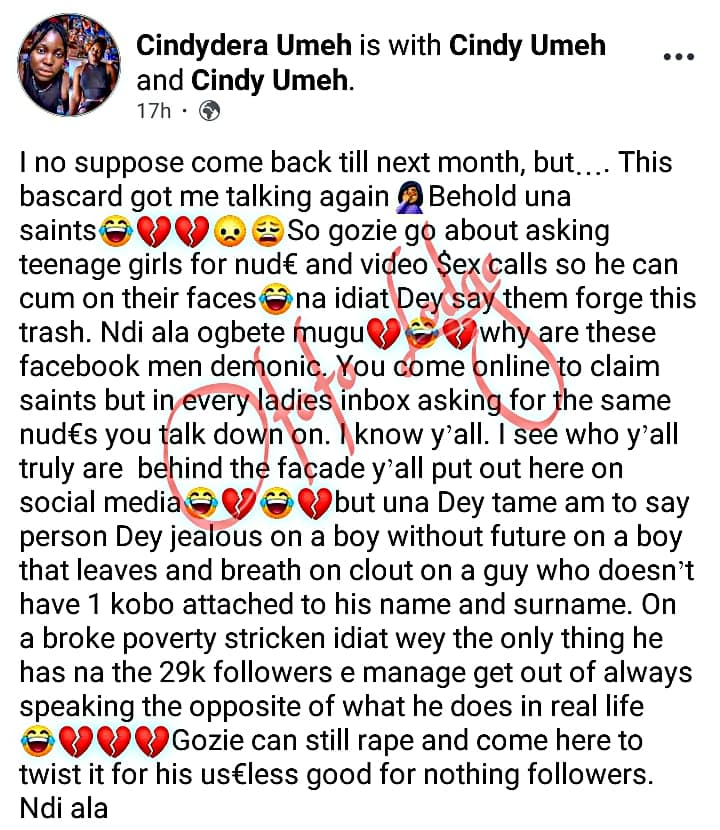Click the broken heart emoji before 'why are these'
Viewport: 720px width, 830px height.
coord(460,334)
